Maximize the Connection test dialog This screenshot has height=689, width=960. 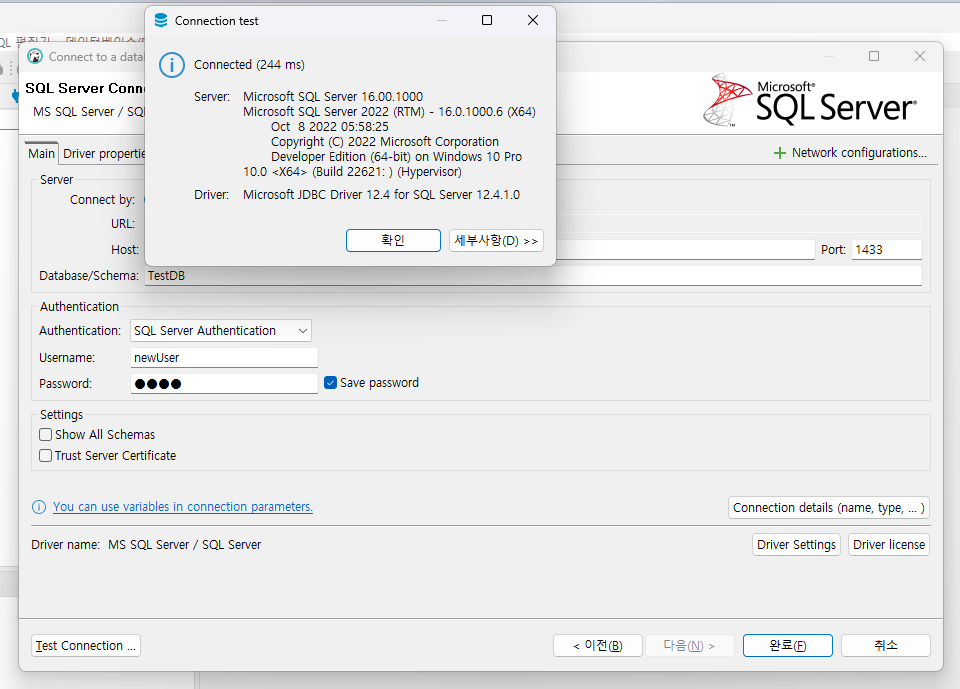click(487, 20)
